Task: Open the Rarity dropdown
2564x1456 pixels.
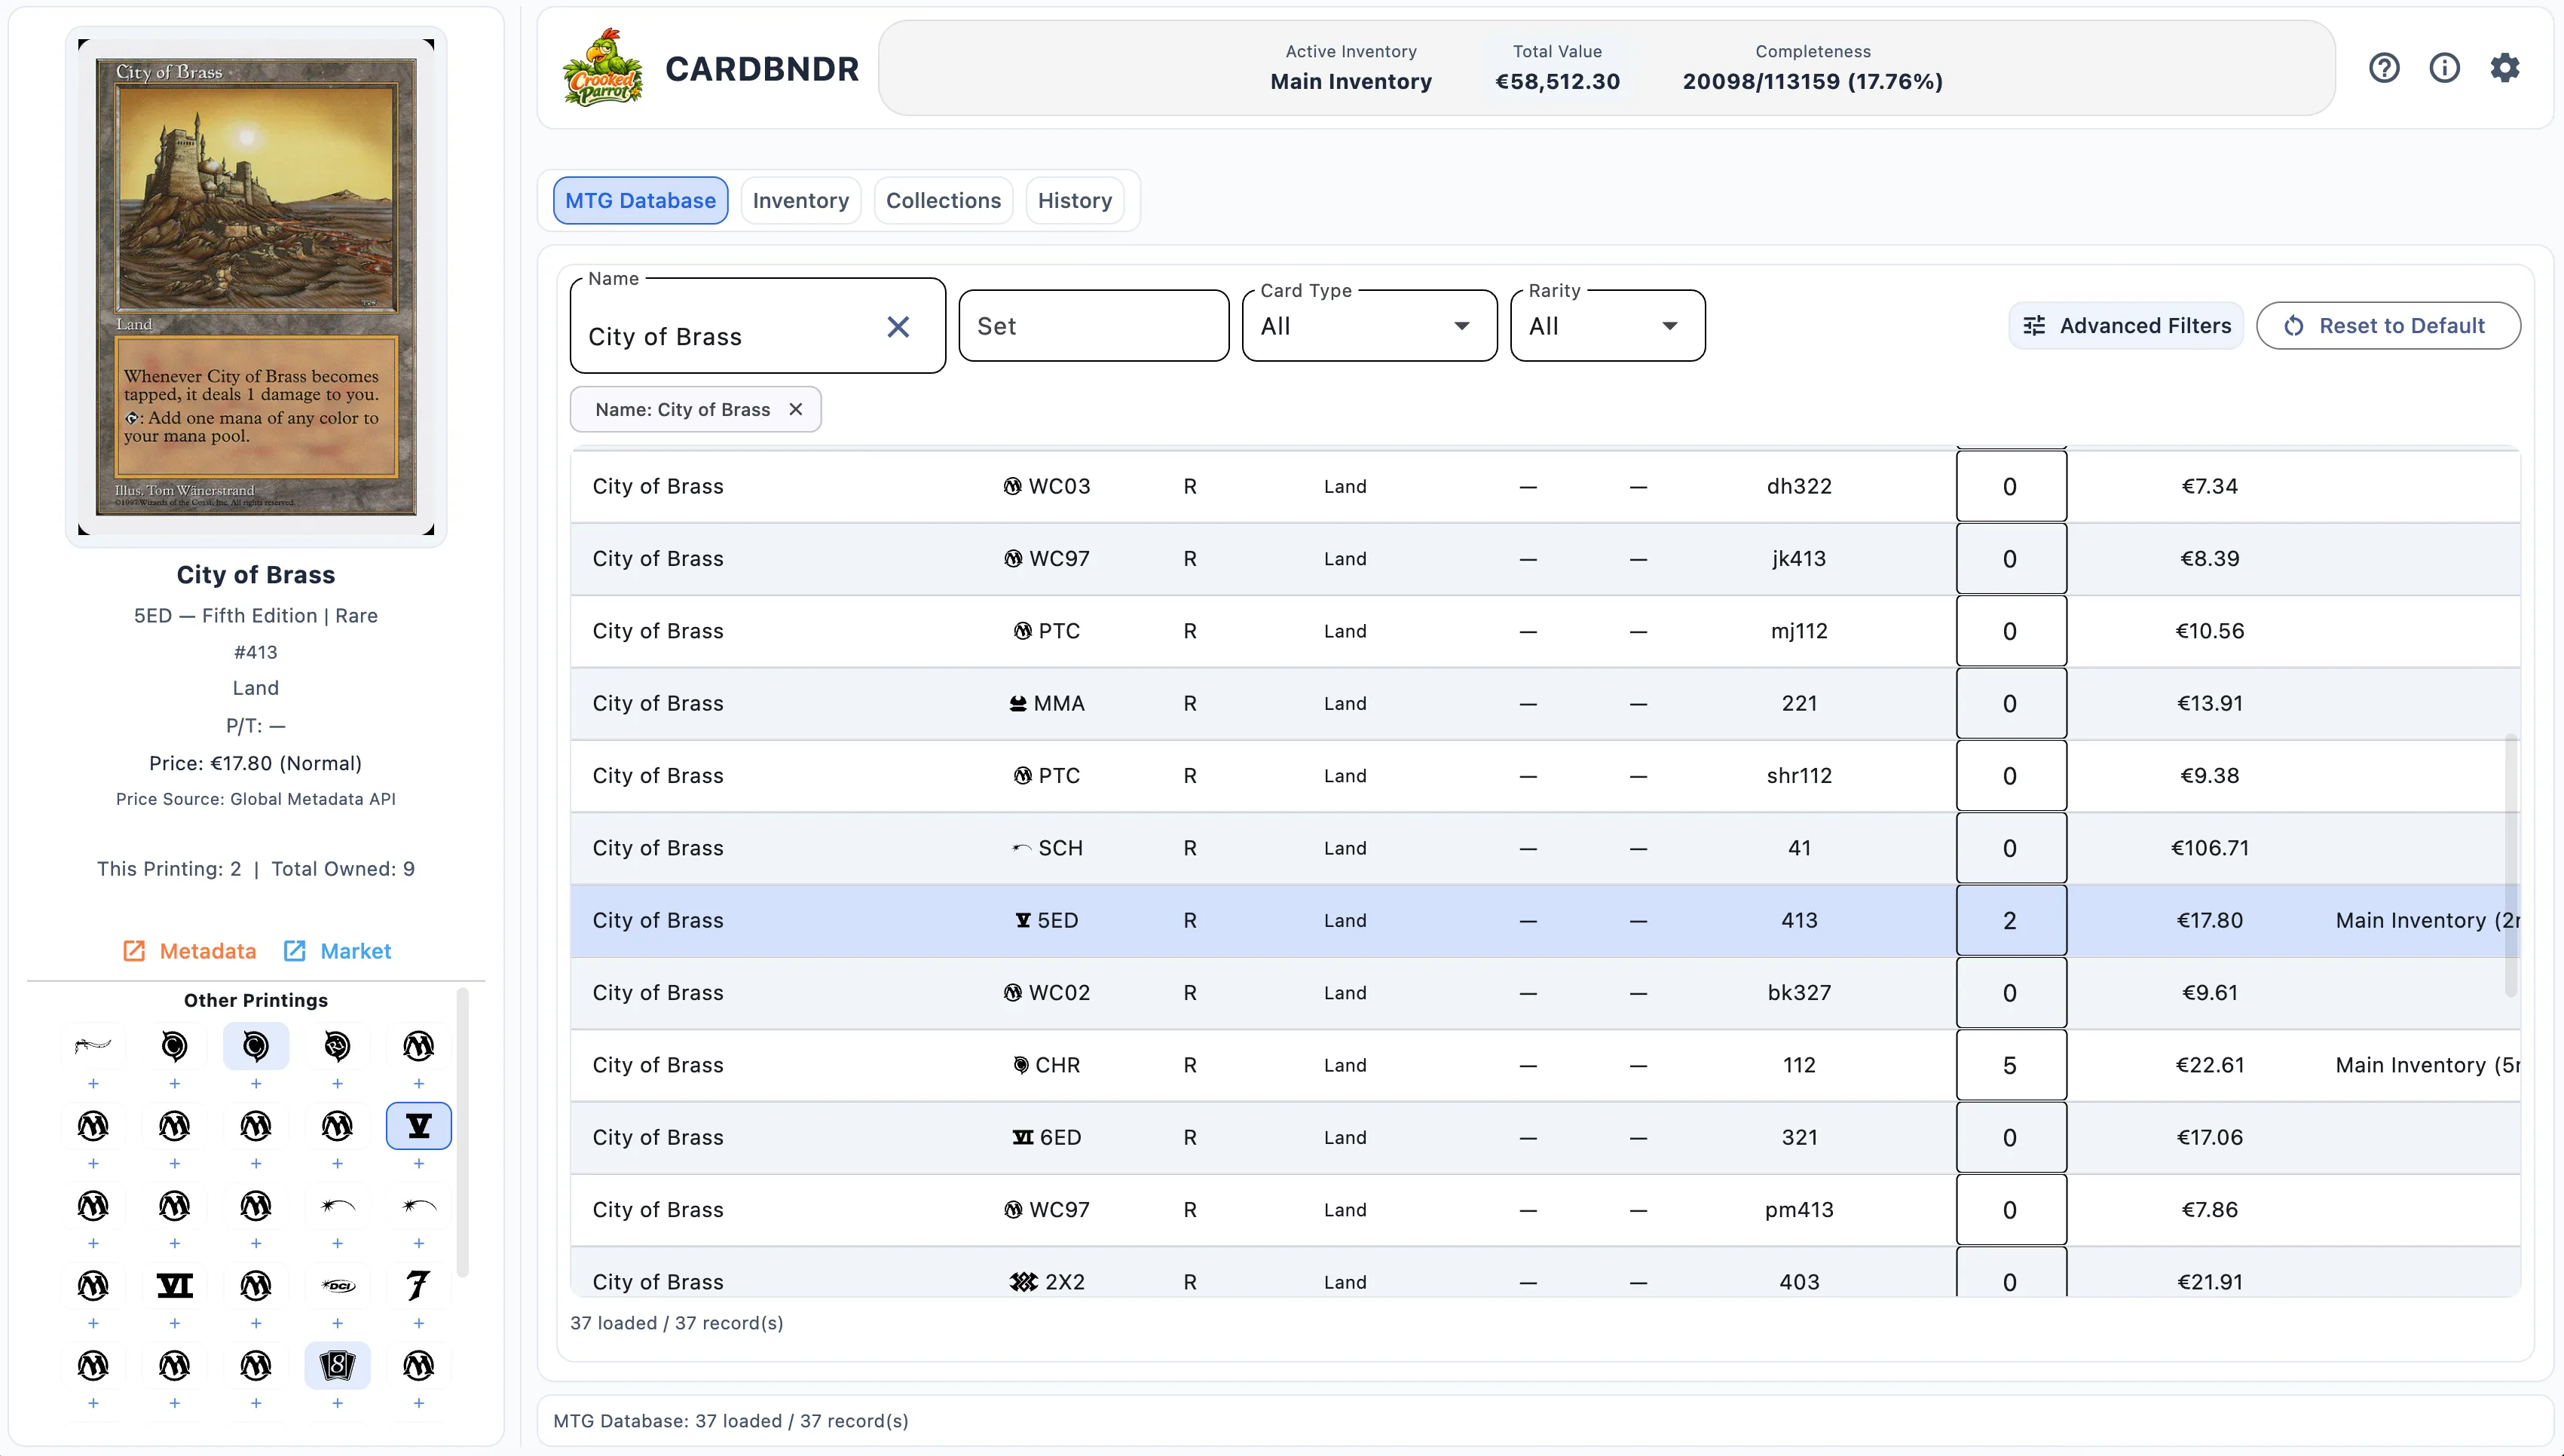Action: [1607, 326]
